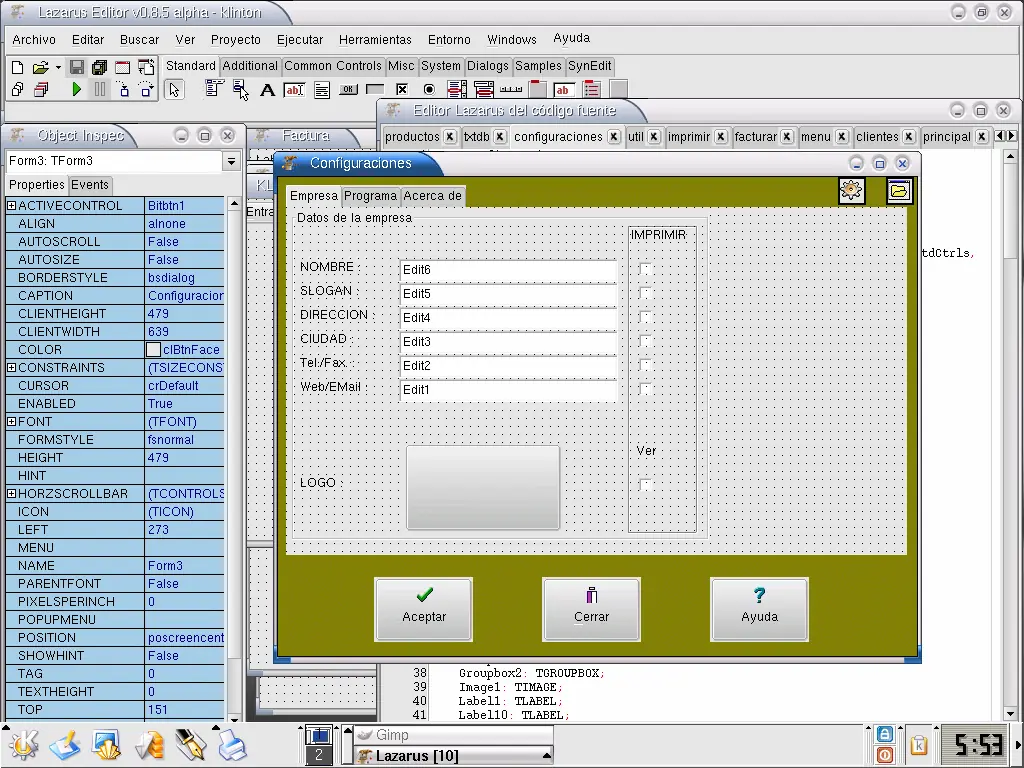The image size is (1024, 768).
Task: Click the Aceptar button
Action: point(424,608)
